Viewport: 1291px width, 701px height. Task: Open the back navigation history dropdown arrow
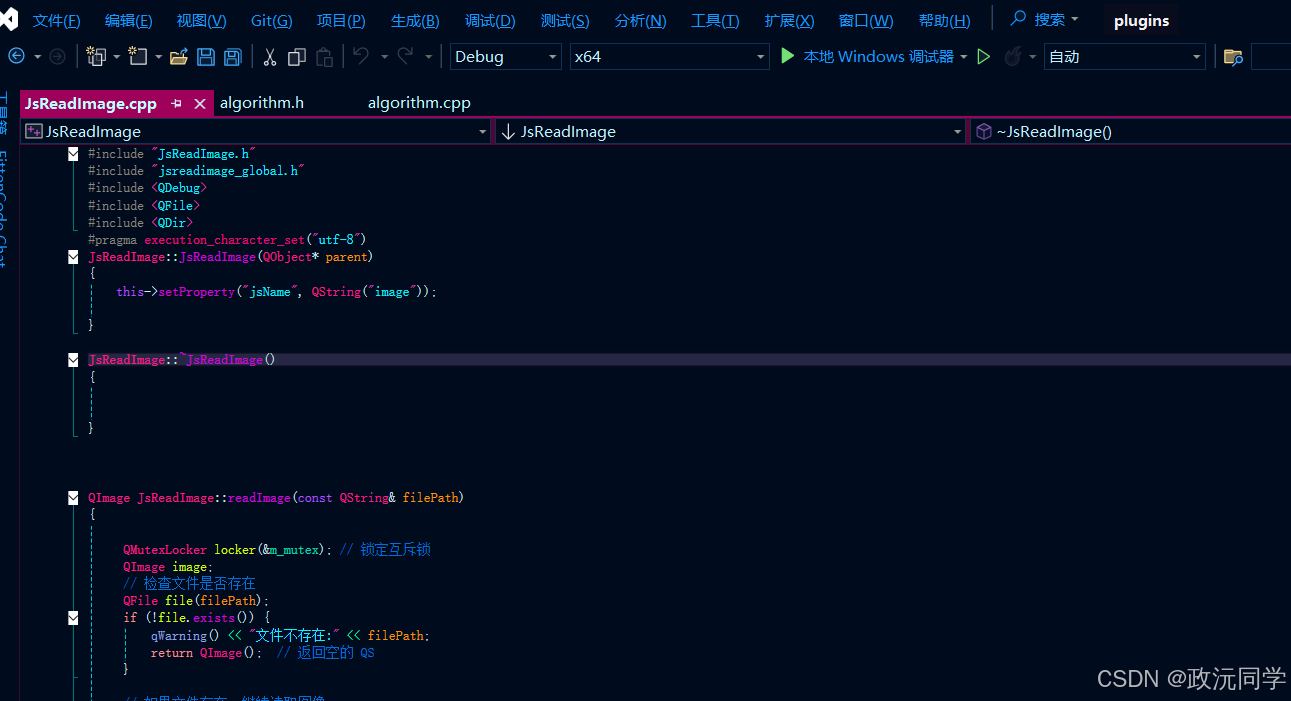(x=38, y=57)
